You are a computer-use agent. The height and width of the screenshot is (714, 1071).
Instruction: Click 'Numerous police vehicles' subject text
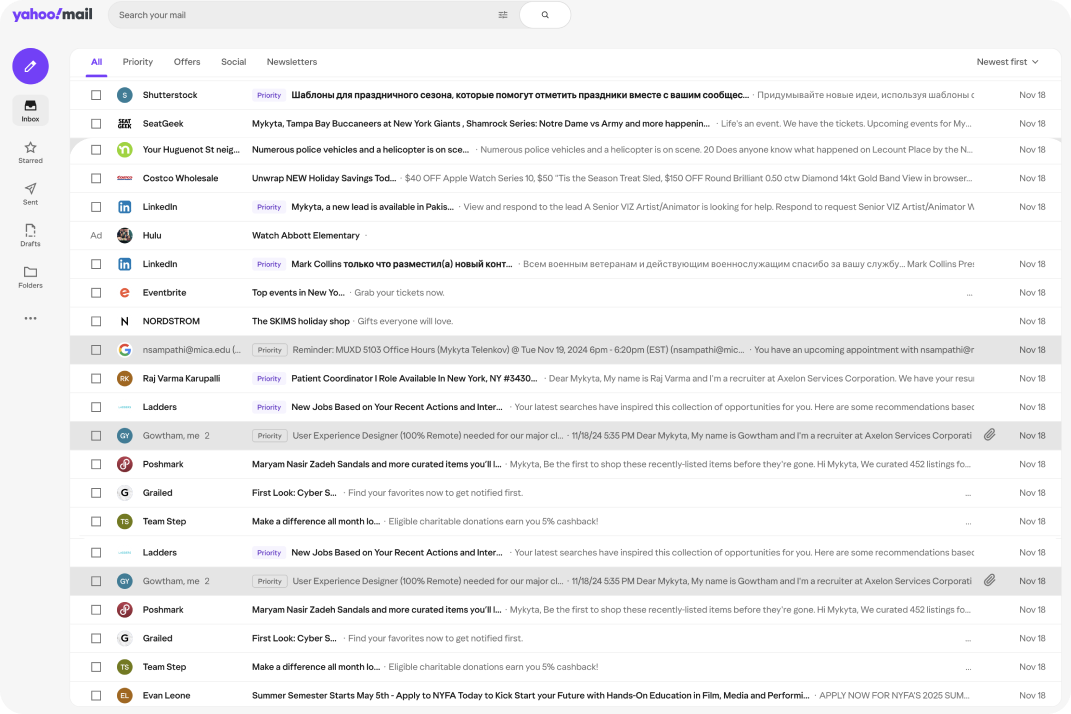tap(361, 150)
